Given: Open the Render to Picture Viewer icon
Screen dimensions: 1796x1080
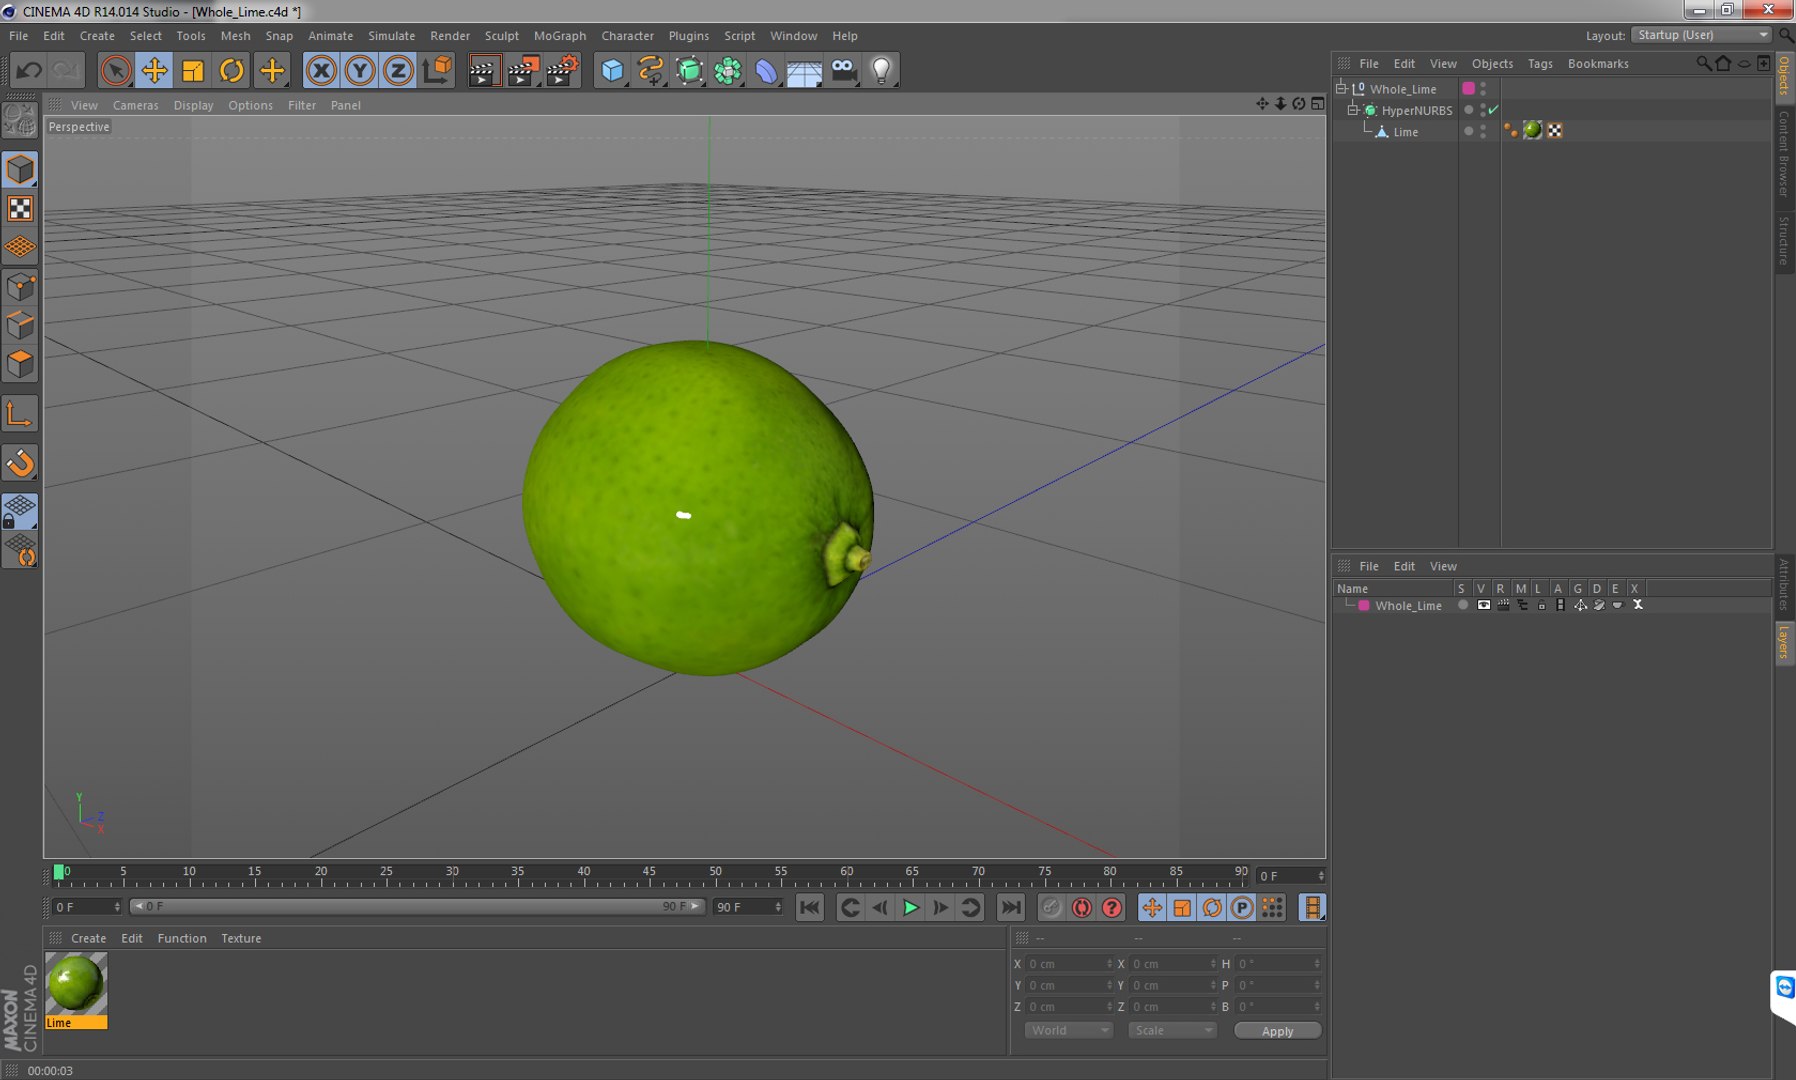Looking at the screenshot, I should 523,70.
